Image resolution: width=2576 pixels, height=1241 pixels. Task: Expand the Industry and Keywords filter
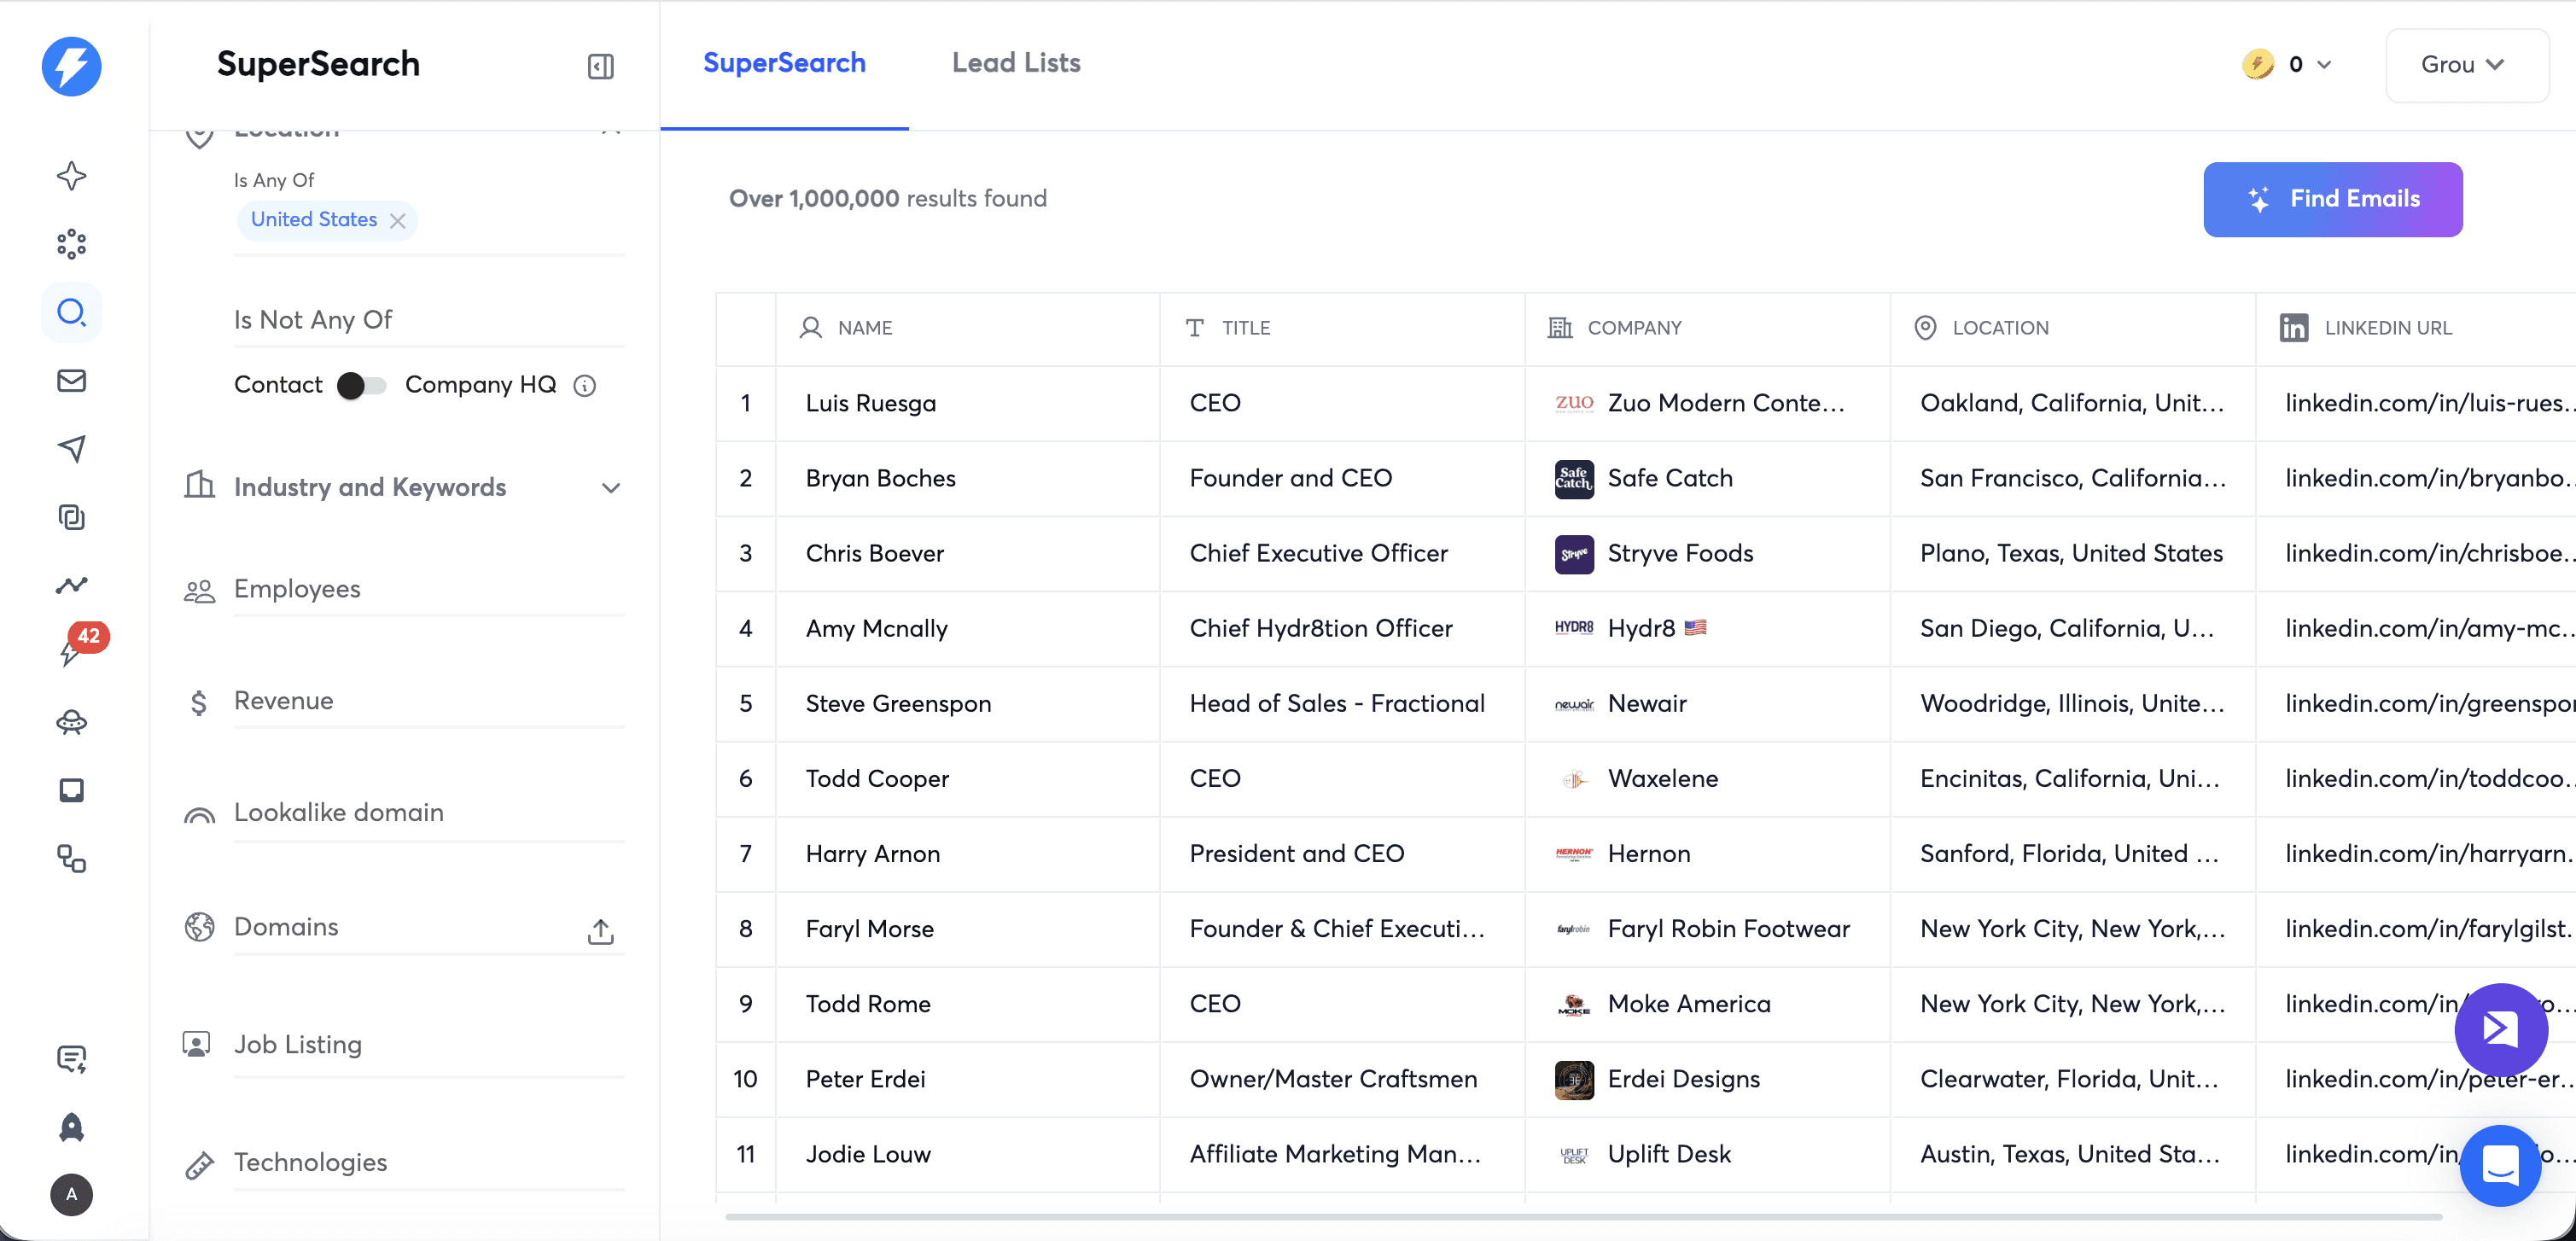pyautogui.click(x=404, y=487)
